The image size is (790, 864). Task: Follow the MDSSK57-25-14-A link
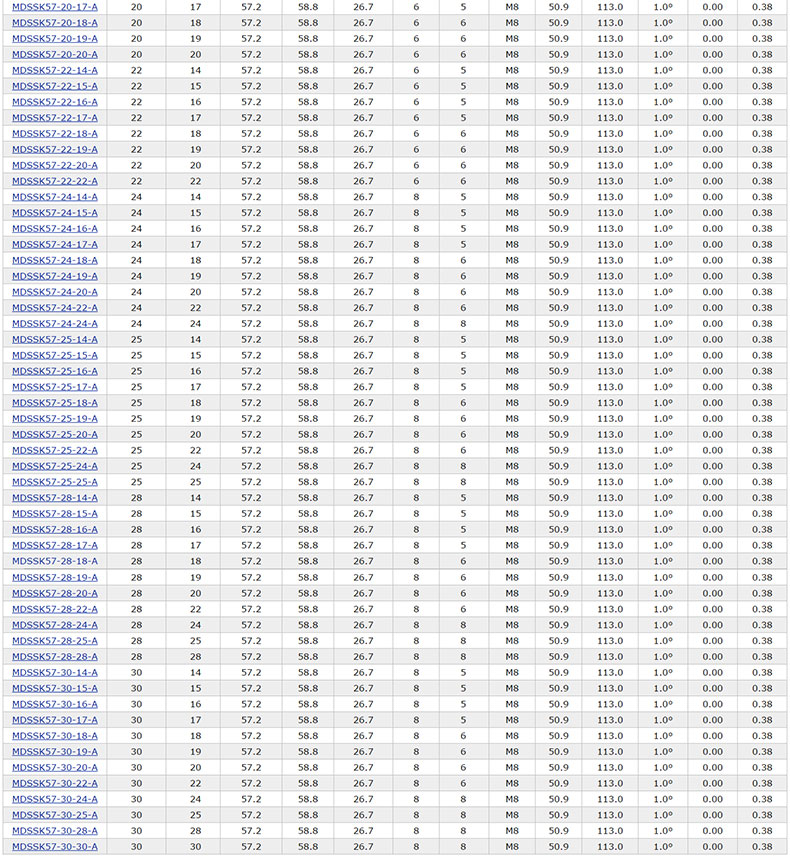55,340
